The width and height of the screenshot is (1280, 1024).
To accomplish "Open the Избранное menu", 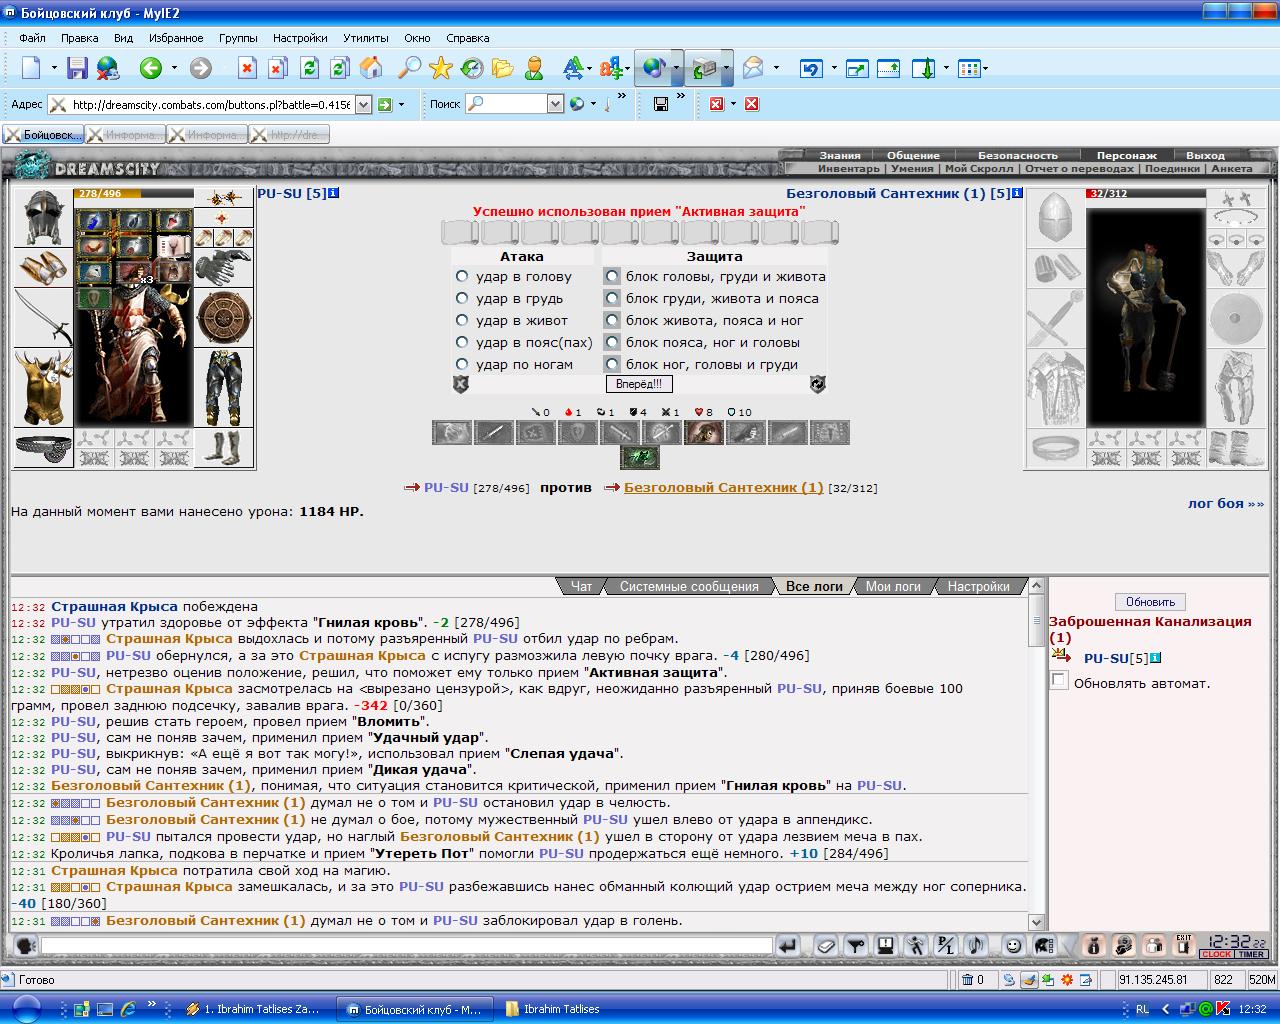I will (x=176, y=38).
